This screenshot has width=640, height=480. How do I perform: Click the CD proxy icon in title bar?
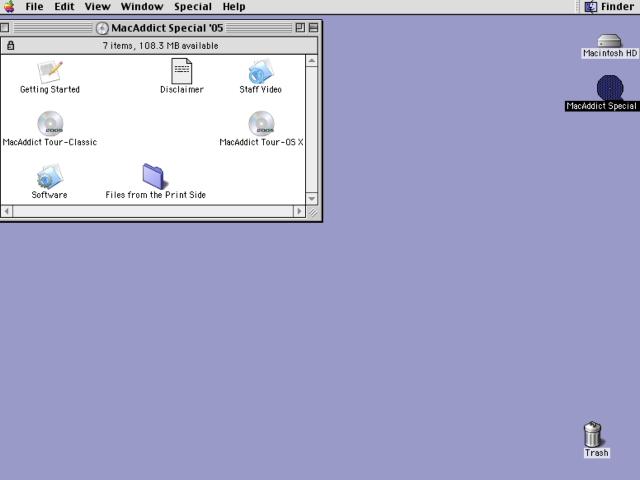pos(102,28)
